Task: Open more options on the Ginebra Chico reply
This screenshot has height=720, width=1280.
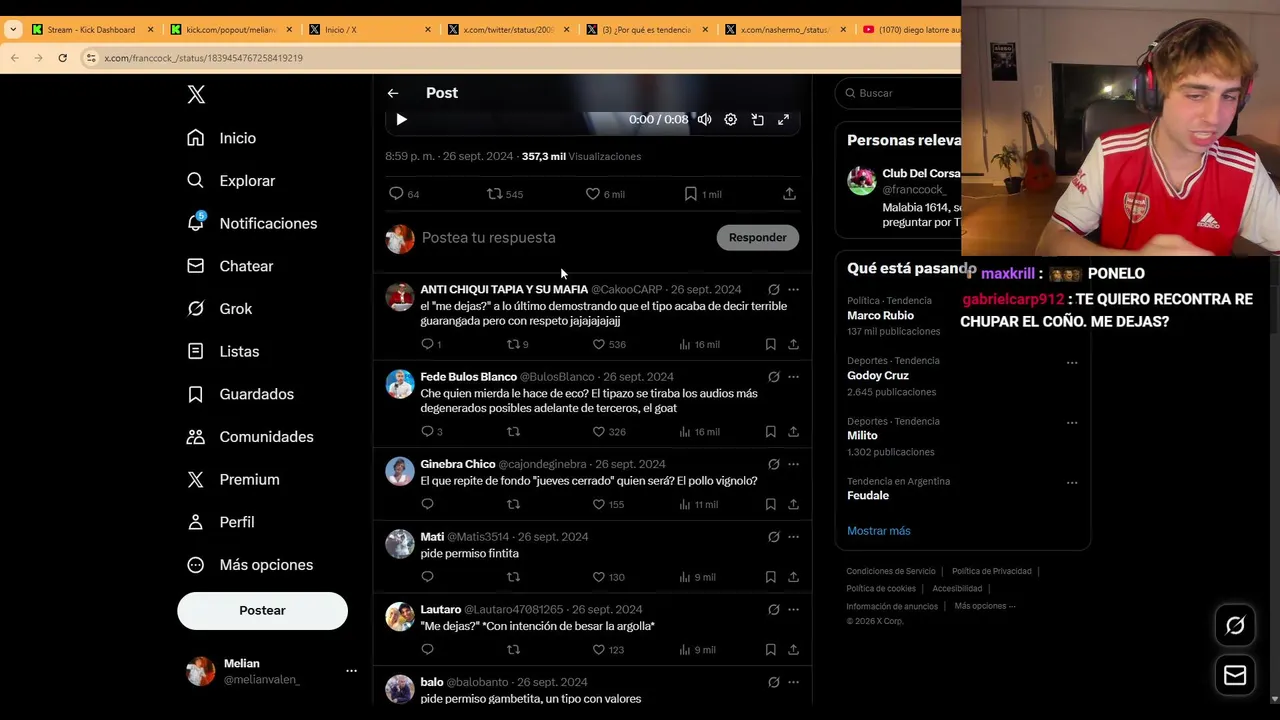Action: [793, 464]
